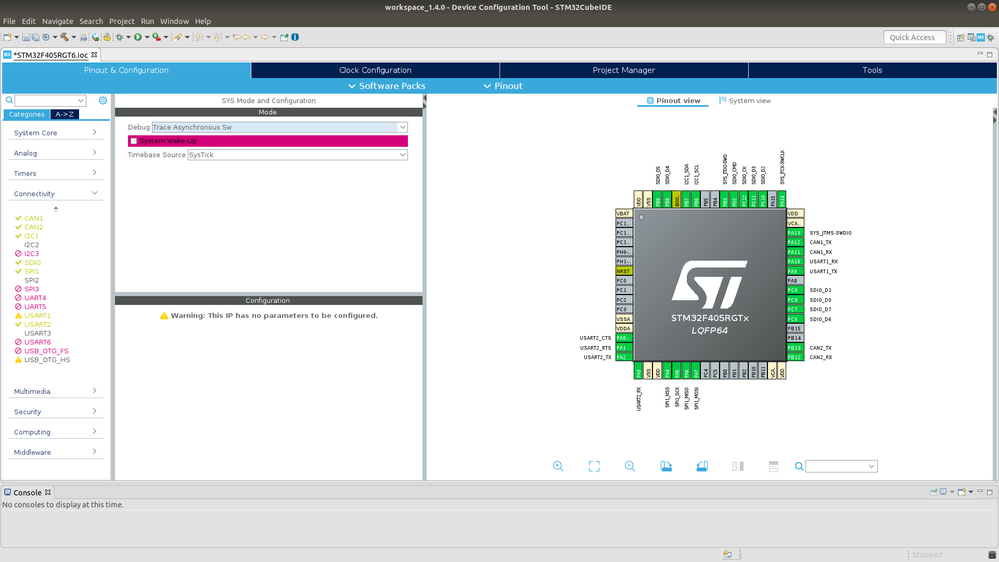Collapse the Connectivity category
Screen dimensions: 999x562
tap(55, 194)
